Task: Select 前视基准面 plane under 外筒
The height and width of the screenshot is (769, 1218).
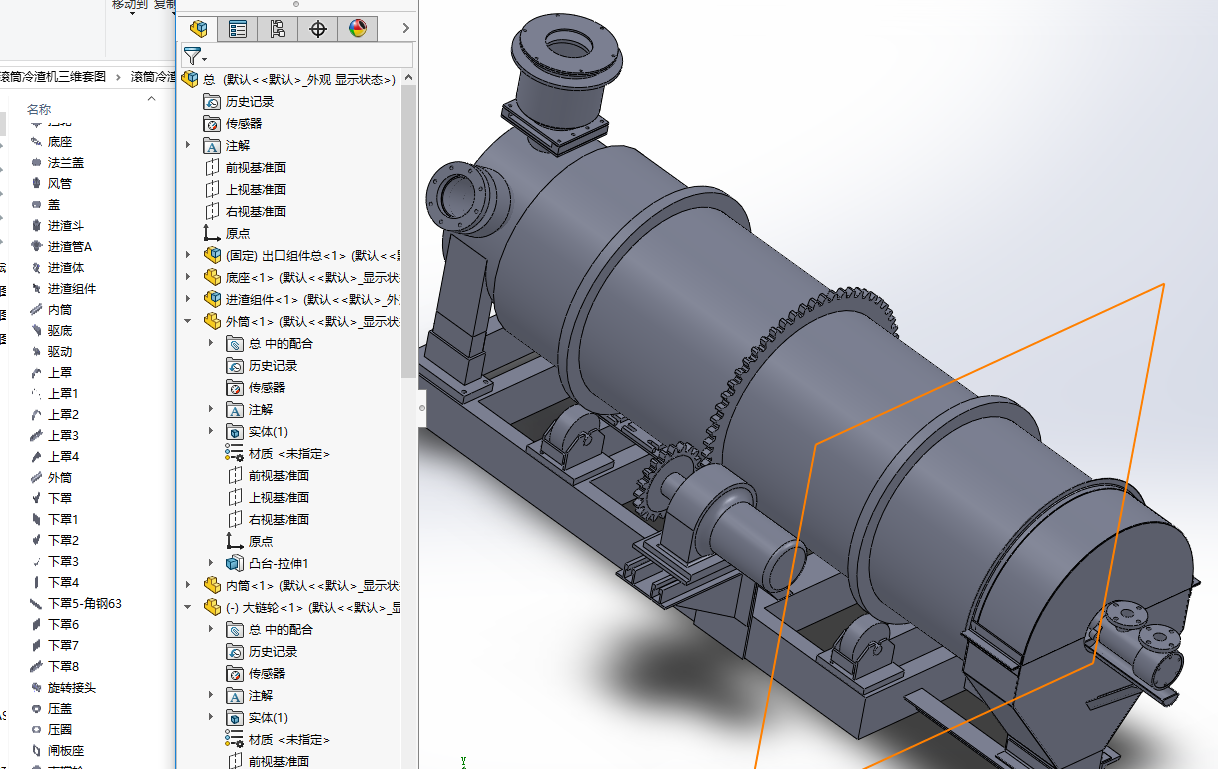Action: tap(278, 475)
